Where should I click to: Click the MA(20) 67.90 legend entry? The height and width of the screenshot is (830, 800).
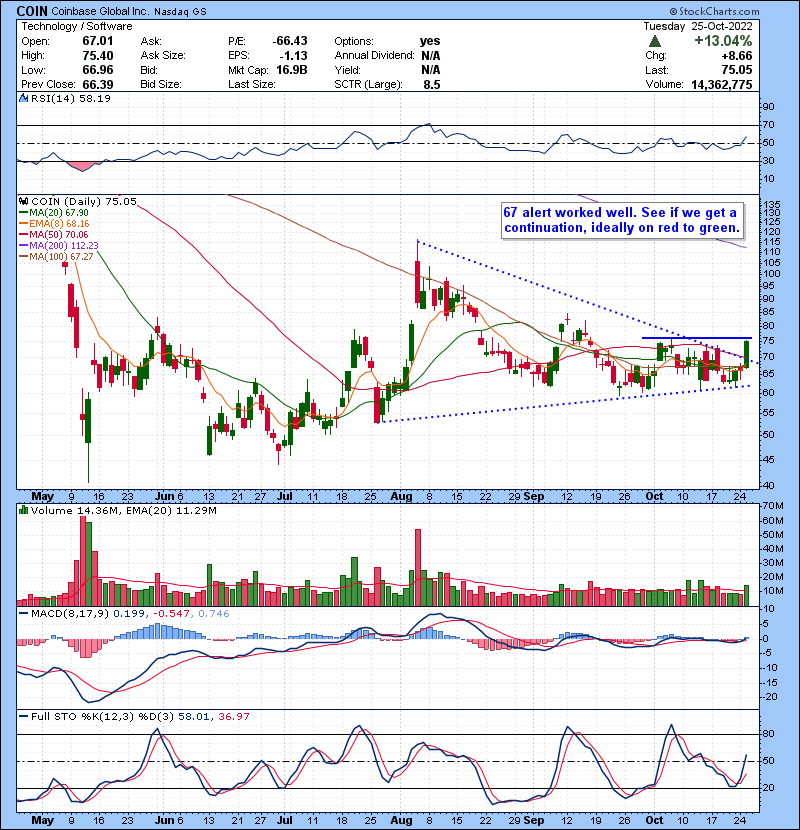(x=55, y=212)
